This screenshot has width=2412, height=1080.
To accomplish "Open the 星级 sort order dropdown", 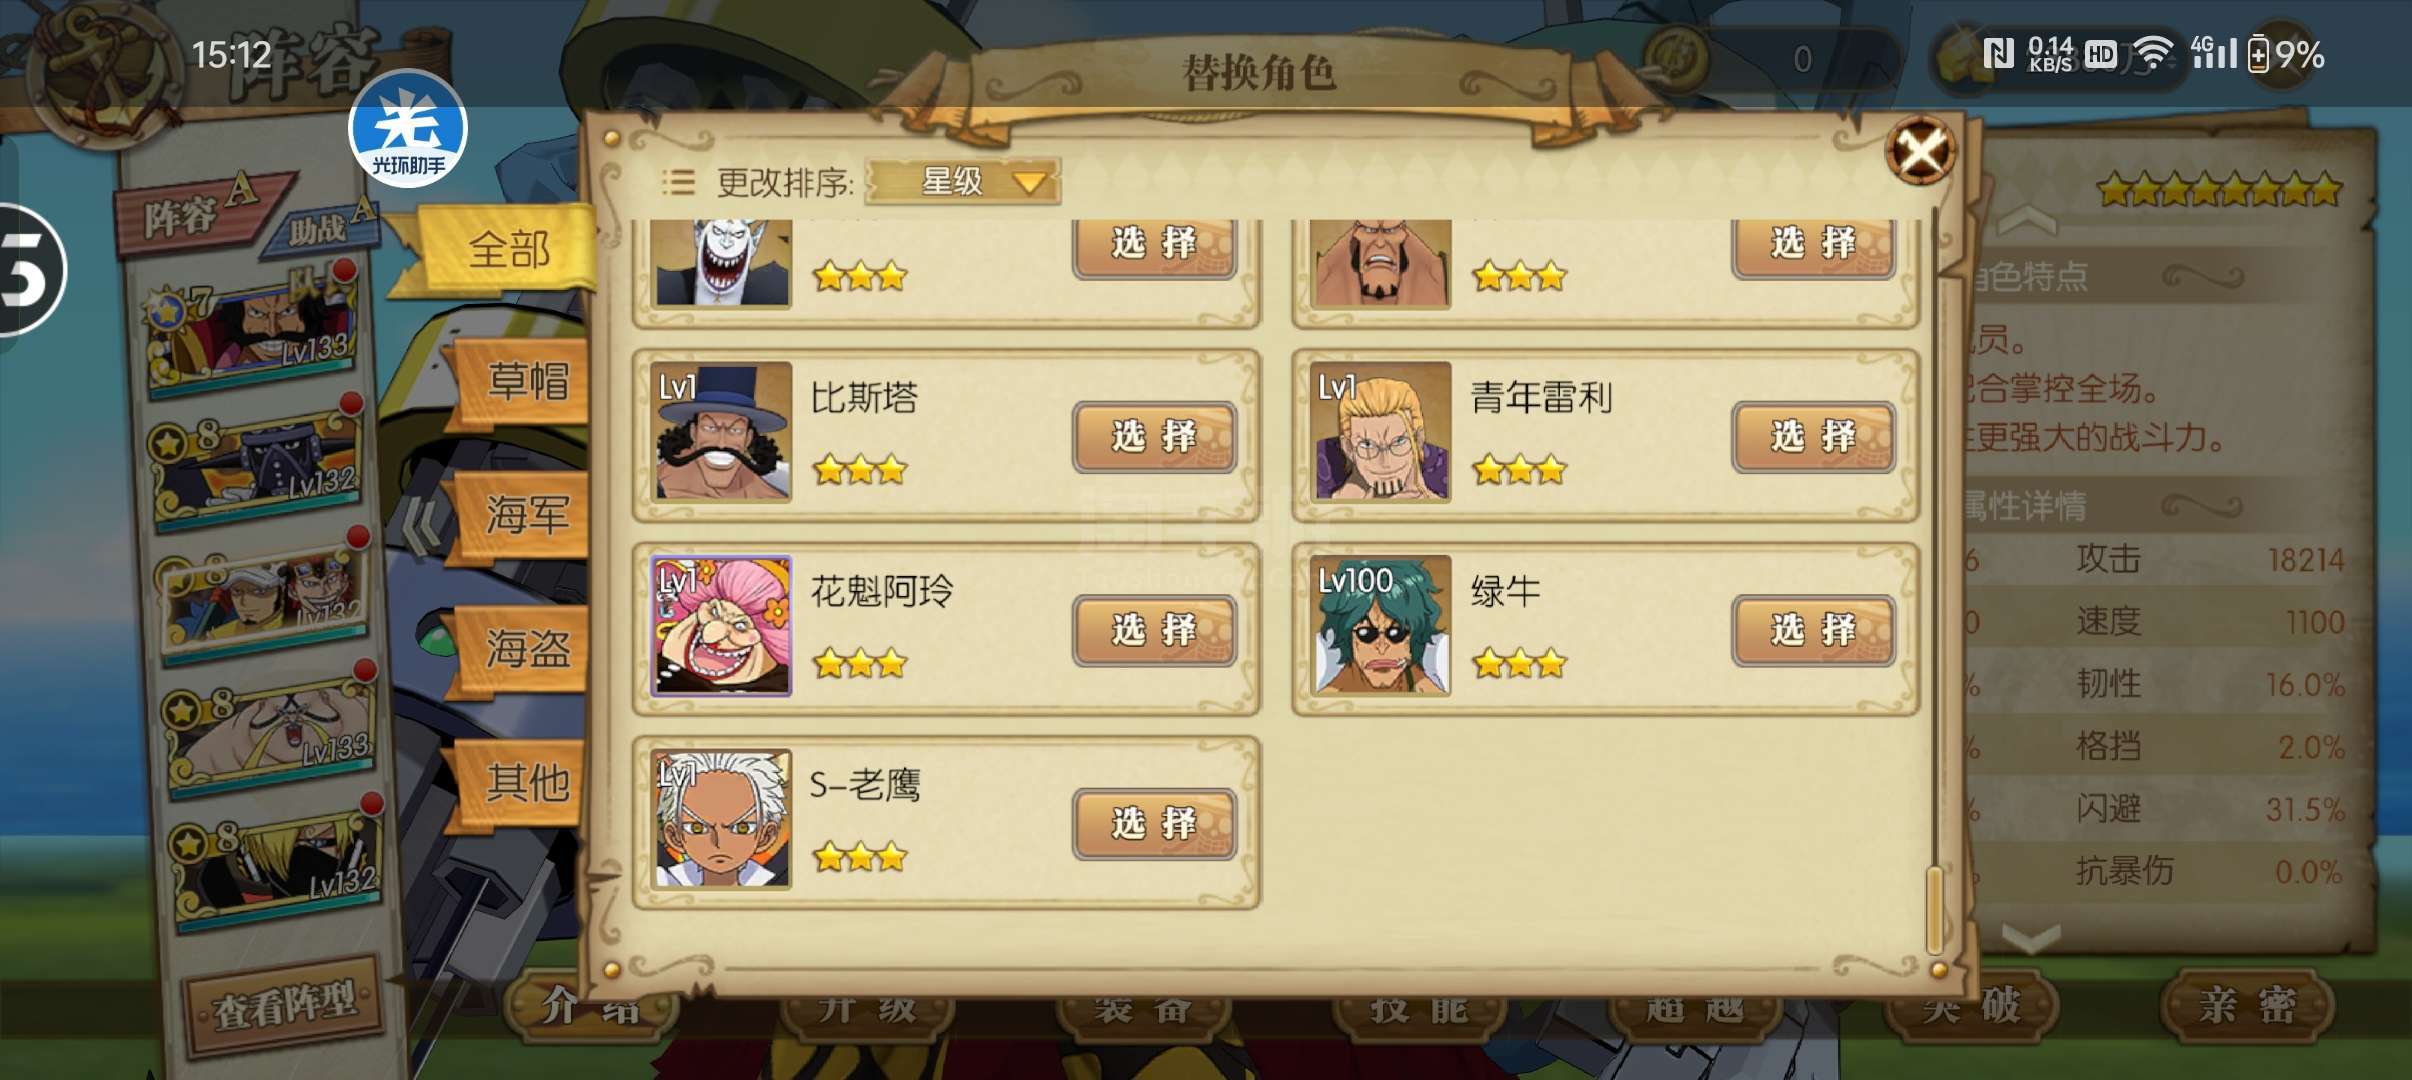I will click(x=963, y=182).
